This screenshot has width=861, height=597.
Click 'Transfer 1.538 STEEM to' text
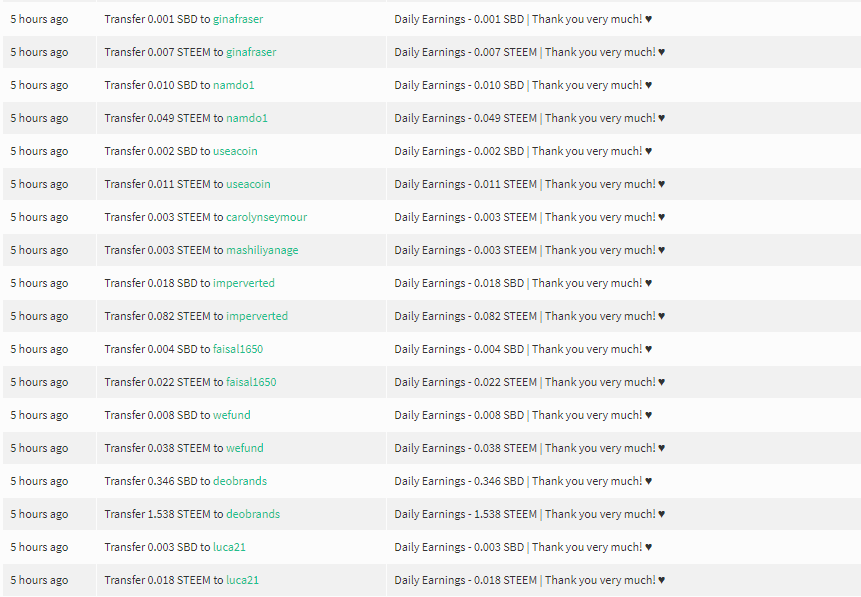[164, 514]
